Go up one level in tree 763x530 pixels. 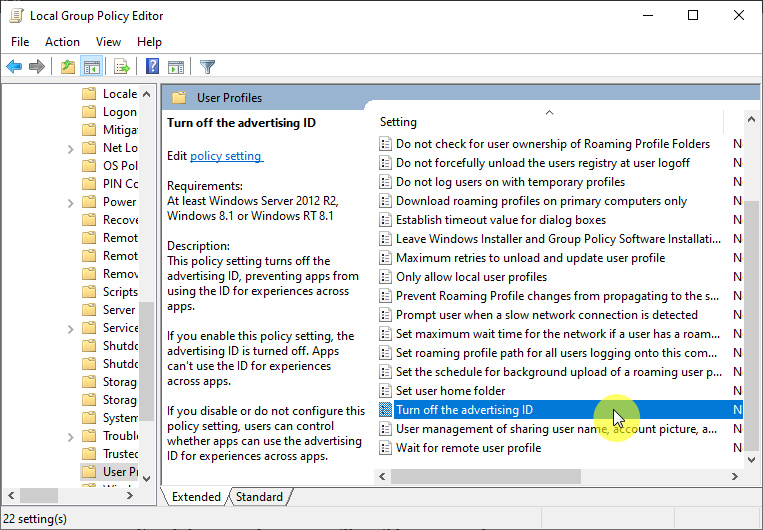(x=67, y=67)
